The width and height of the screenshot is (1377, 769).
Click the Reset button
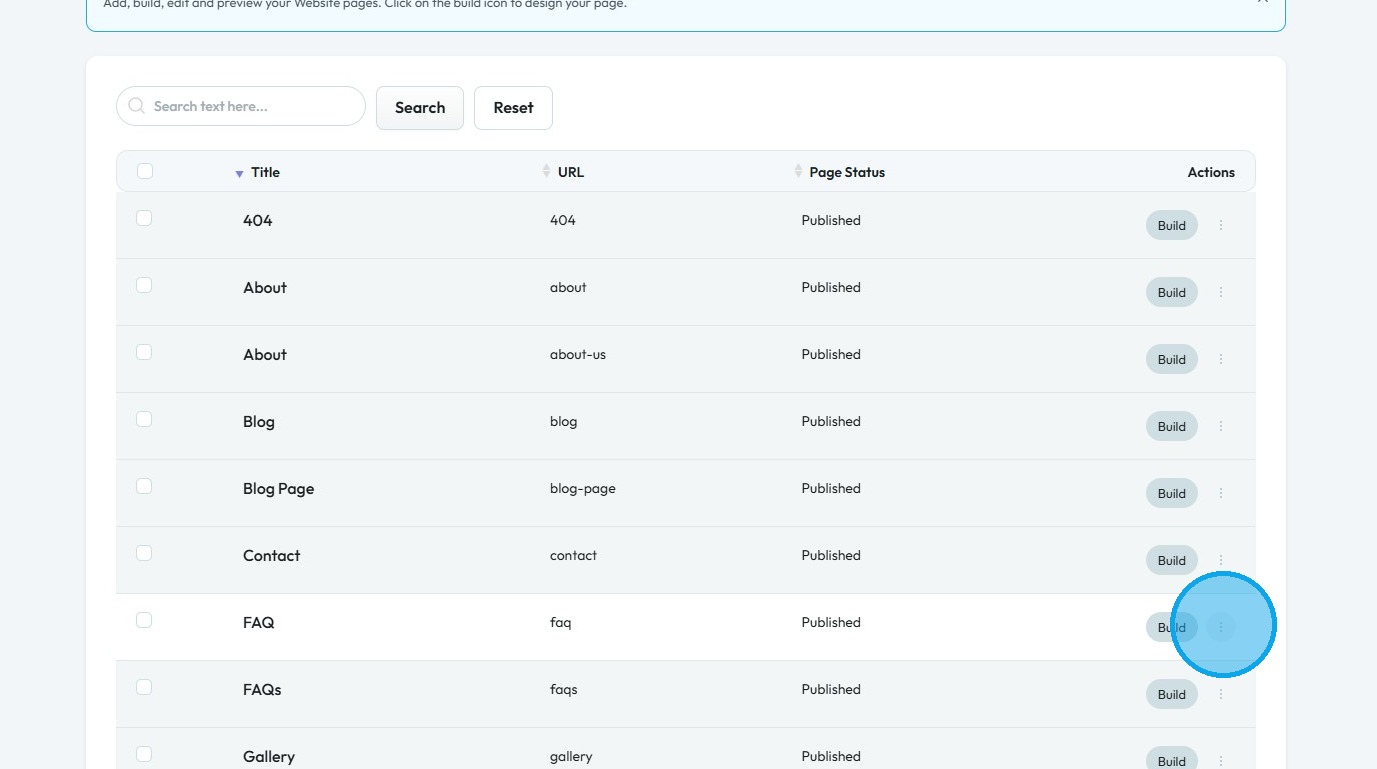pos(513,108)
